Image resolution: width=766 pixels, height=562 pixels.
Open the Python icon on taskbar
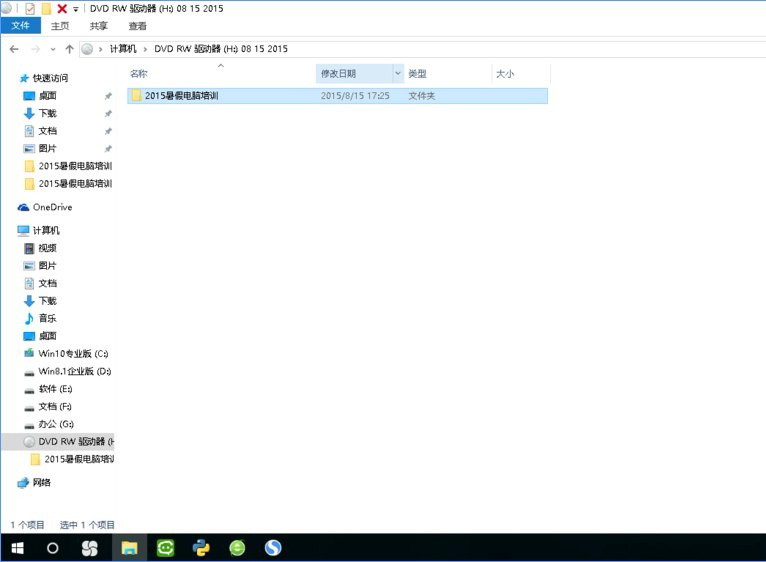pyautogui.click(x=201, y=548)
